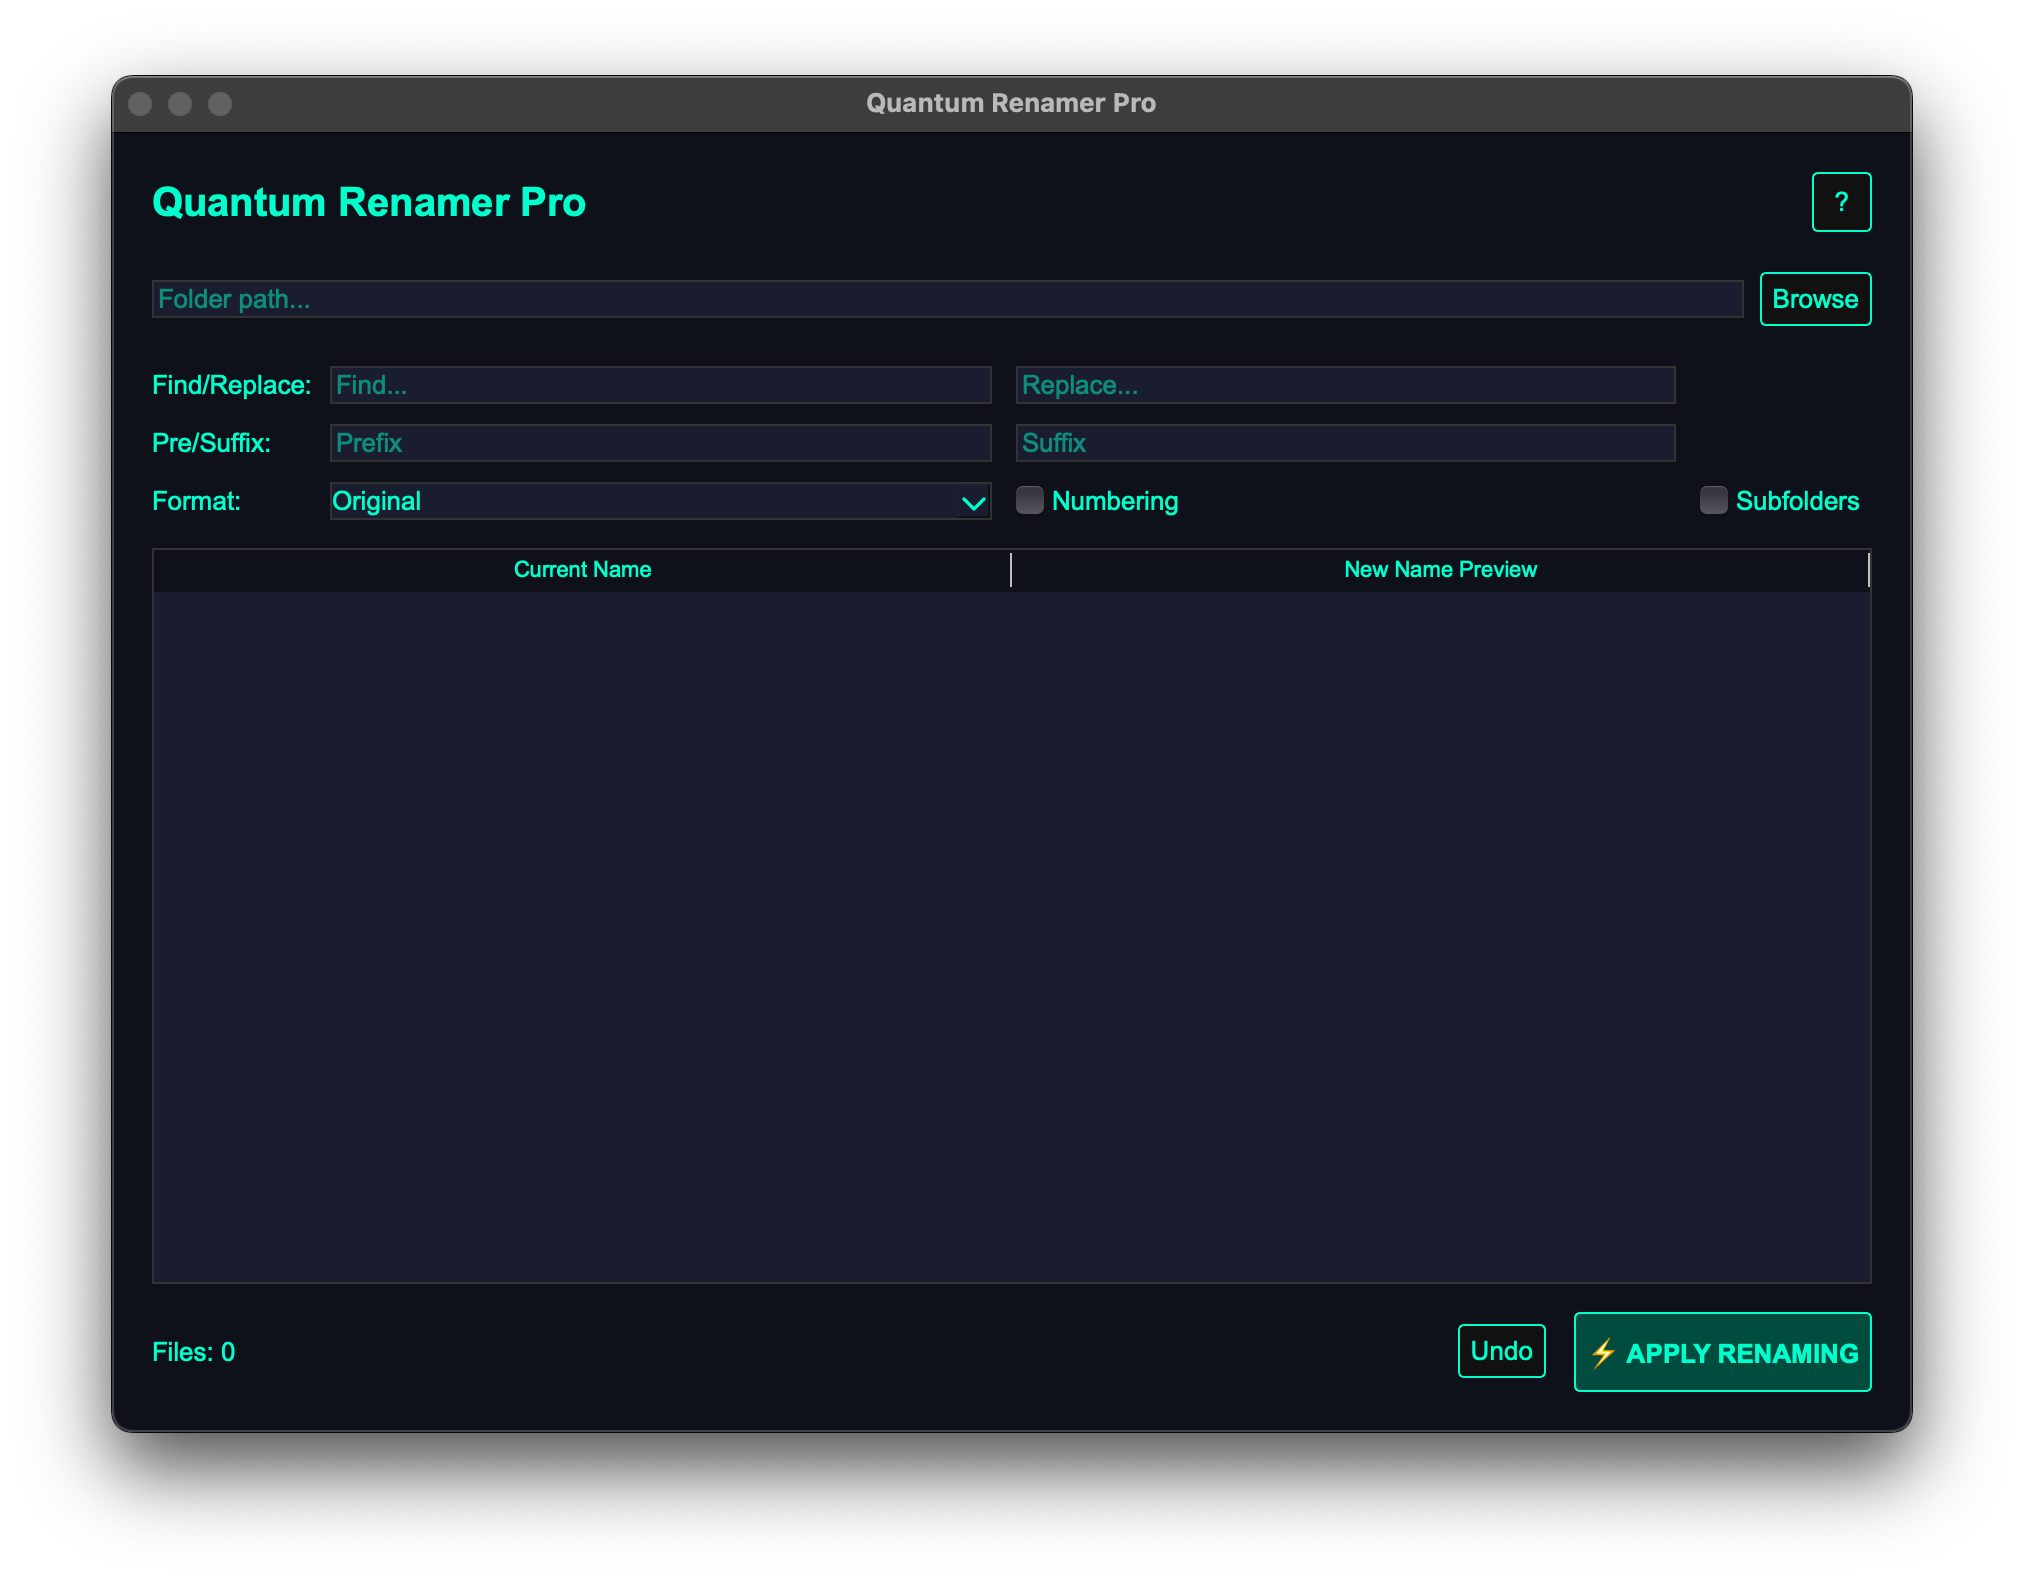The height and width of the screenshot is (1580, 2024).
Task: Toggle the Subfolders checkbox
Action: coord(1713,500)
